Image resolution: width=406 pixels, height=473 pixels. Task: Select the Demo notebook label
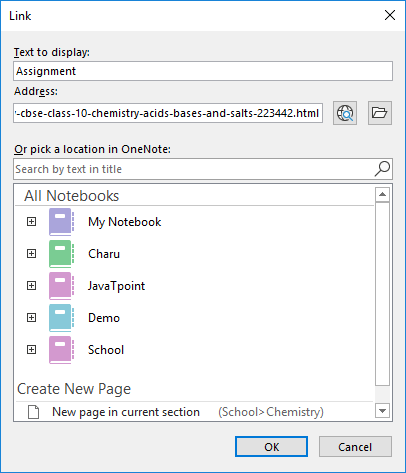click(x=104, y=318)
